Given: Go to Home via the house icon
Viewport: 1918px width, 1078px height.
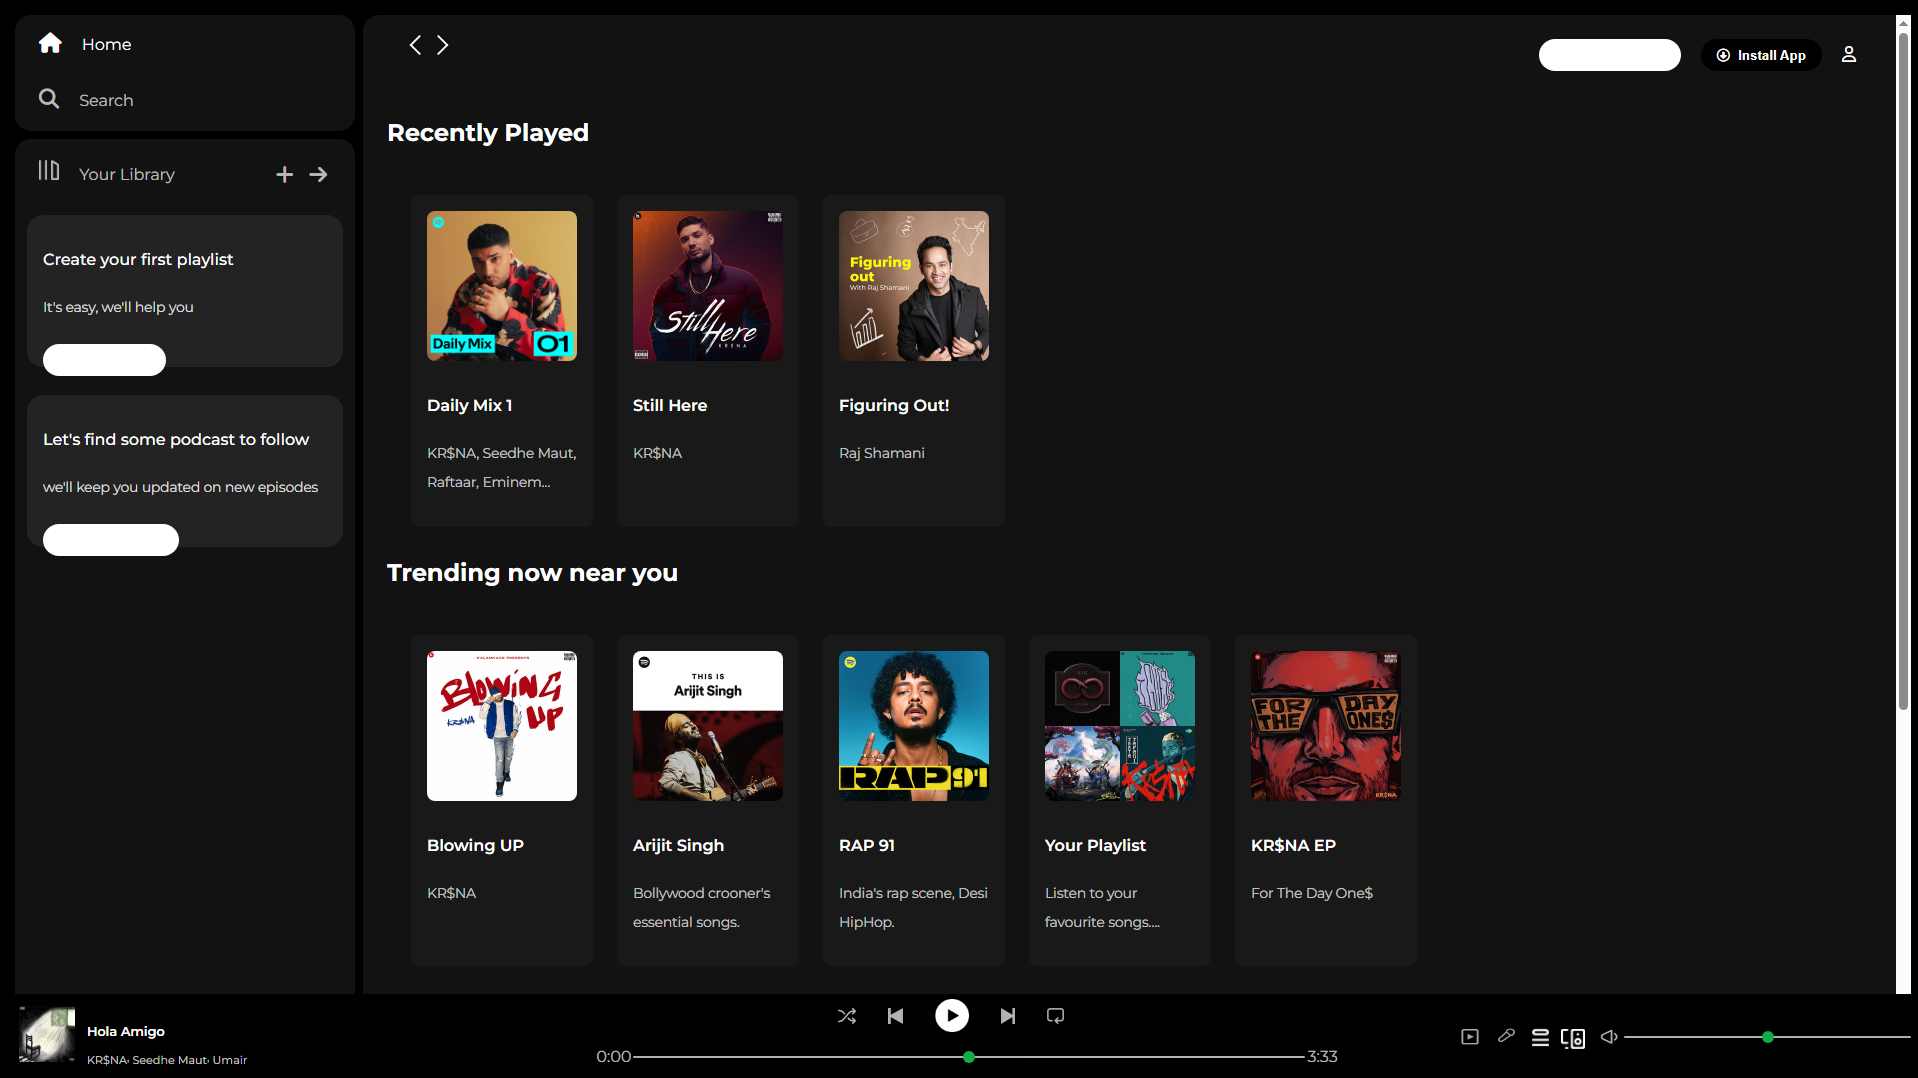Looking at the screenshot, I should (50, 43).
